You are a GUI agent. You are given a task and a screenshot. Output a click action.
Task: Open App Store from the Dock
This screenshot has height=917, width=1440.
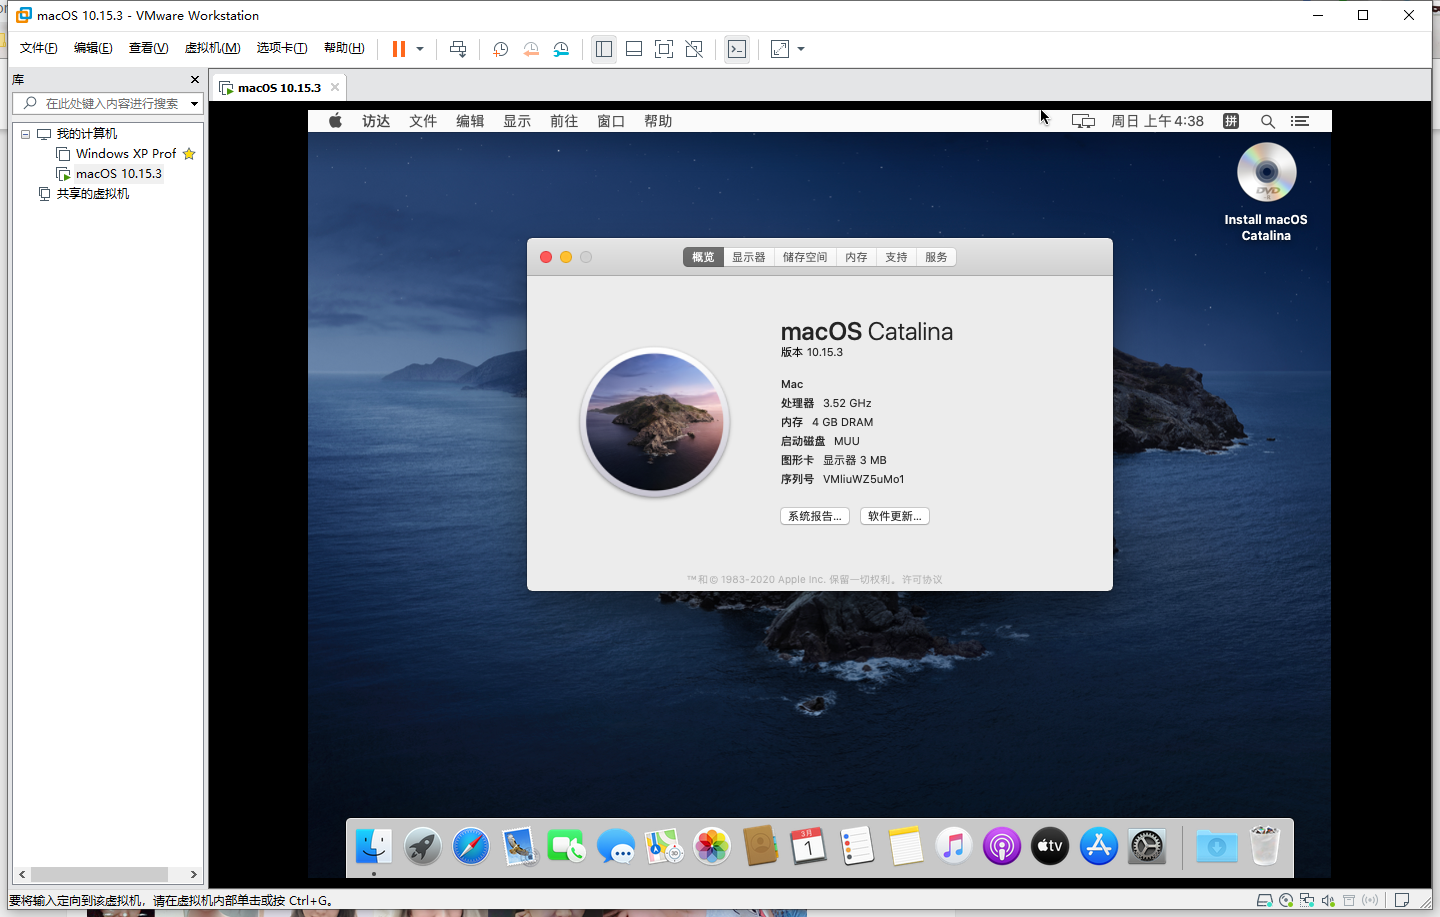tap(1099, 847)
